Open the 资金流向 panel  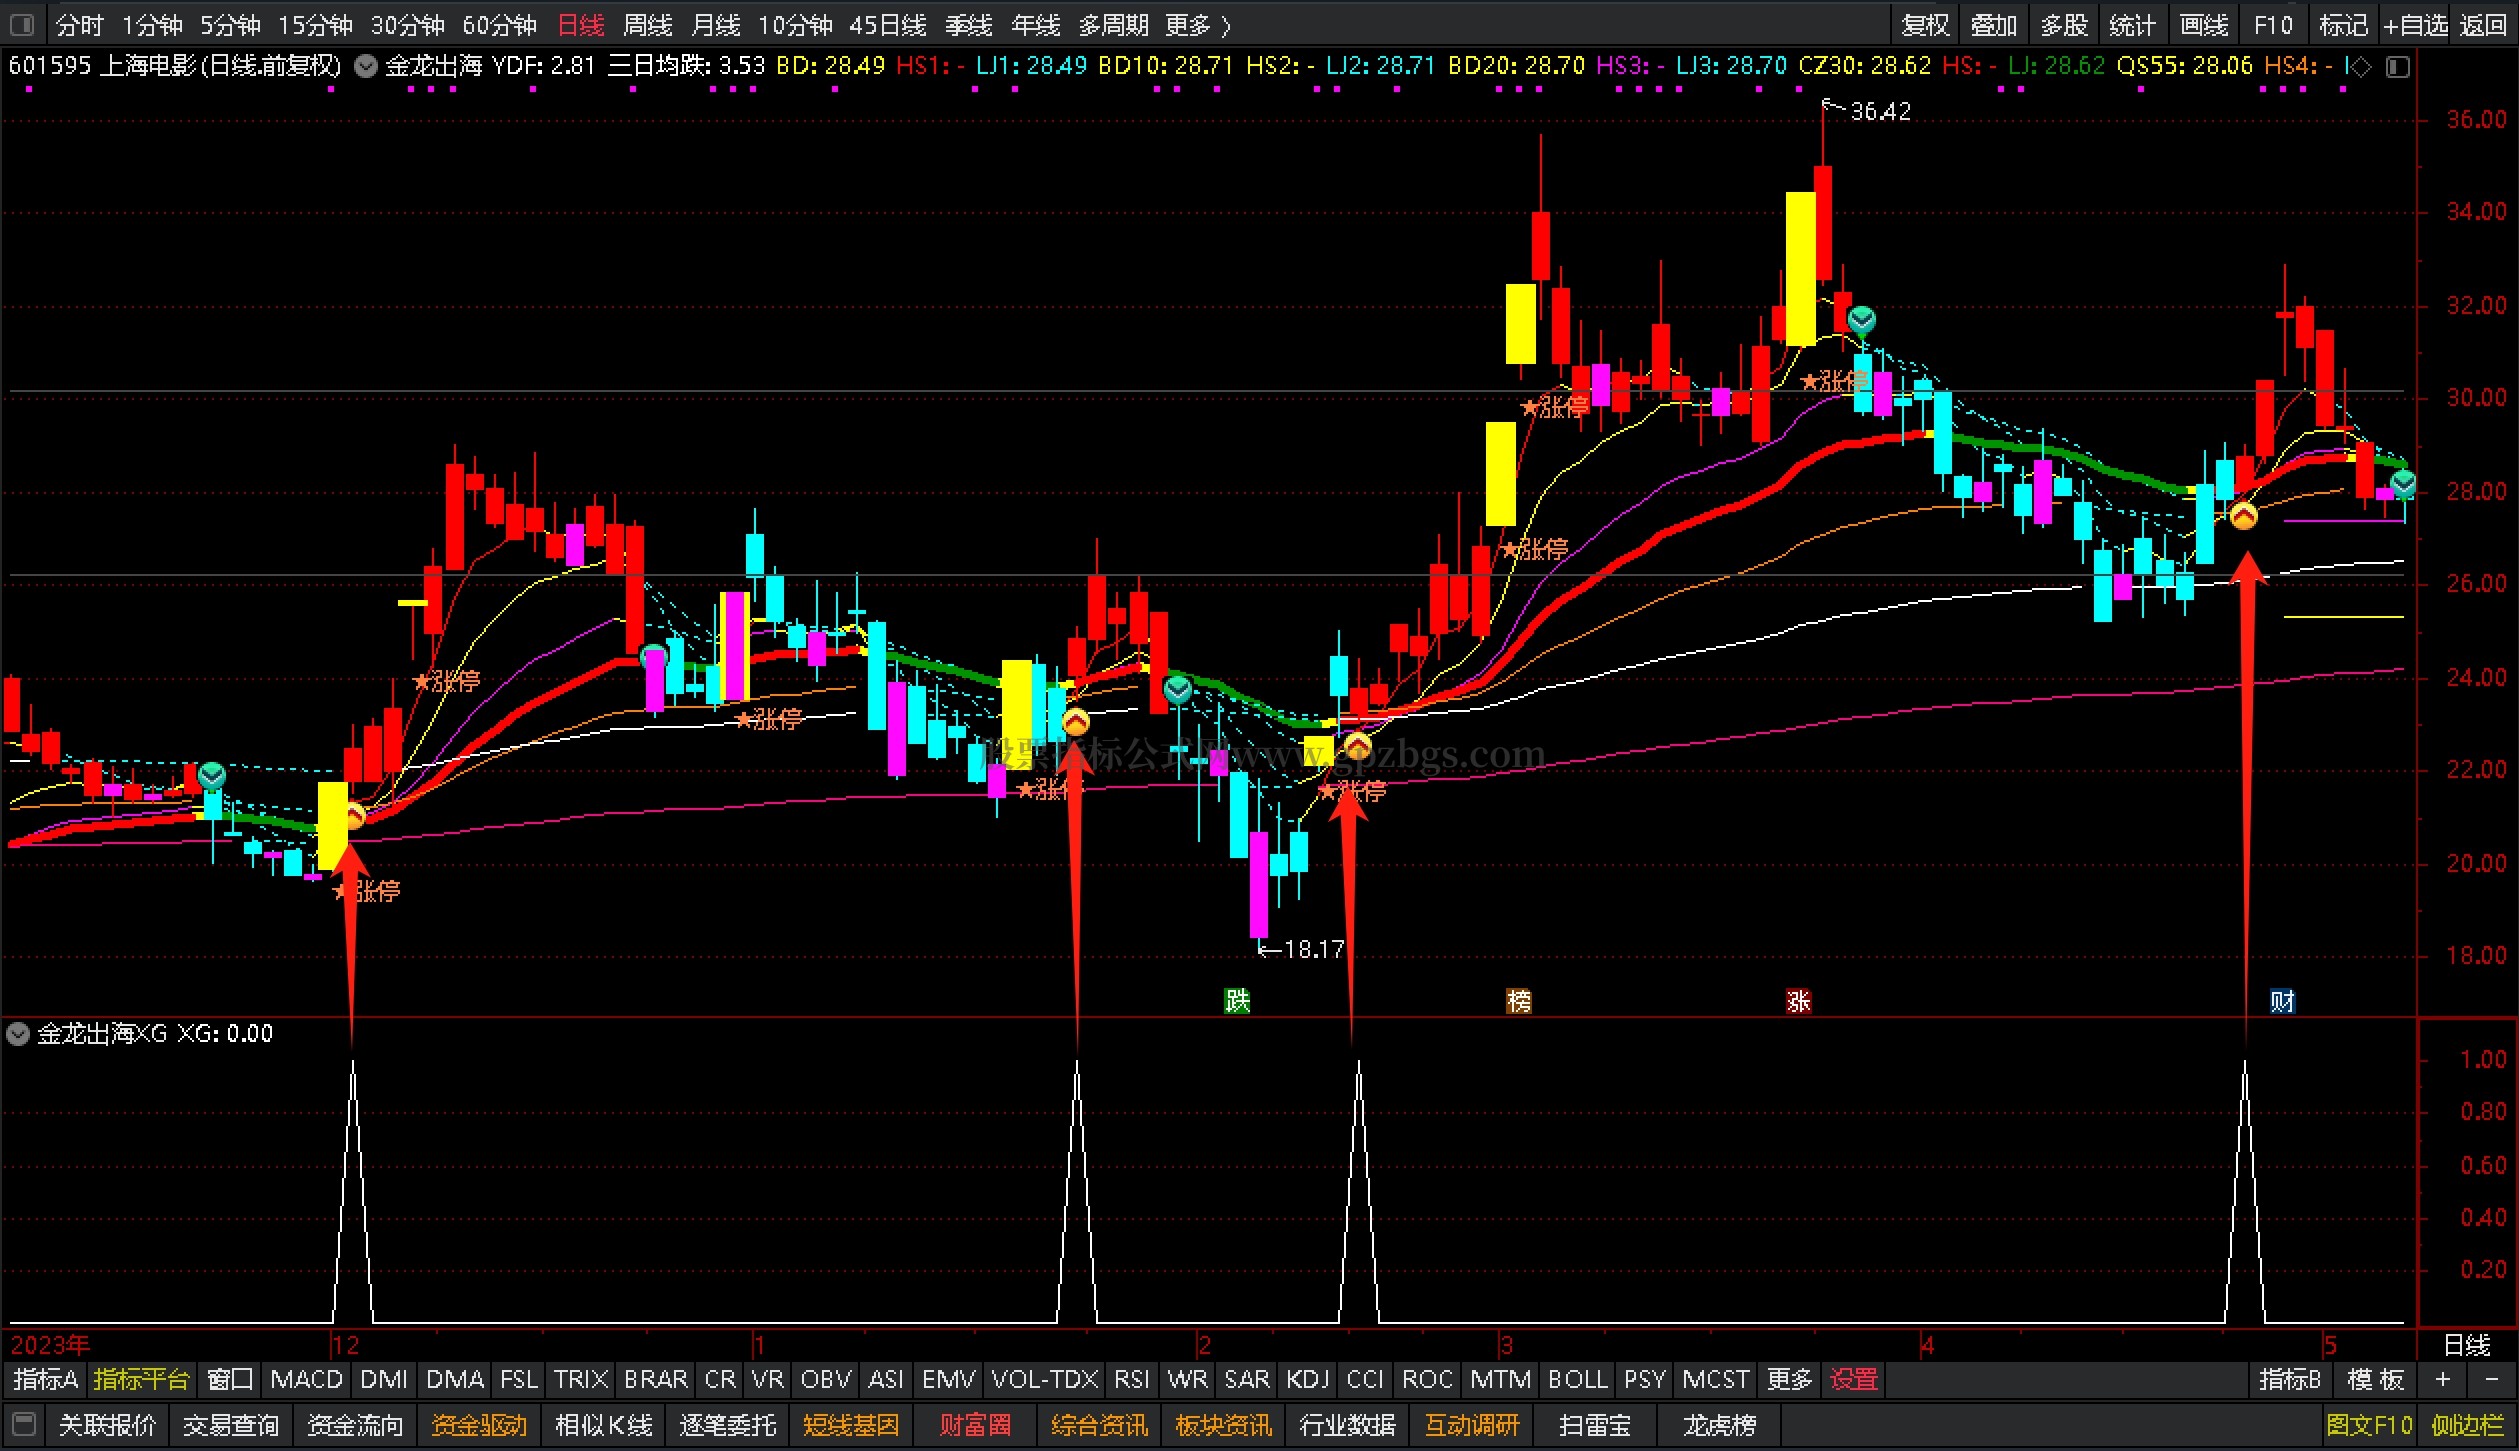(x=355, y=1425)
